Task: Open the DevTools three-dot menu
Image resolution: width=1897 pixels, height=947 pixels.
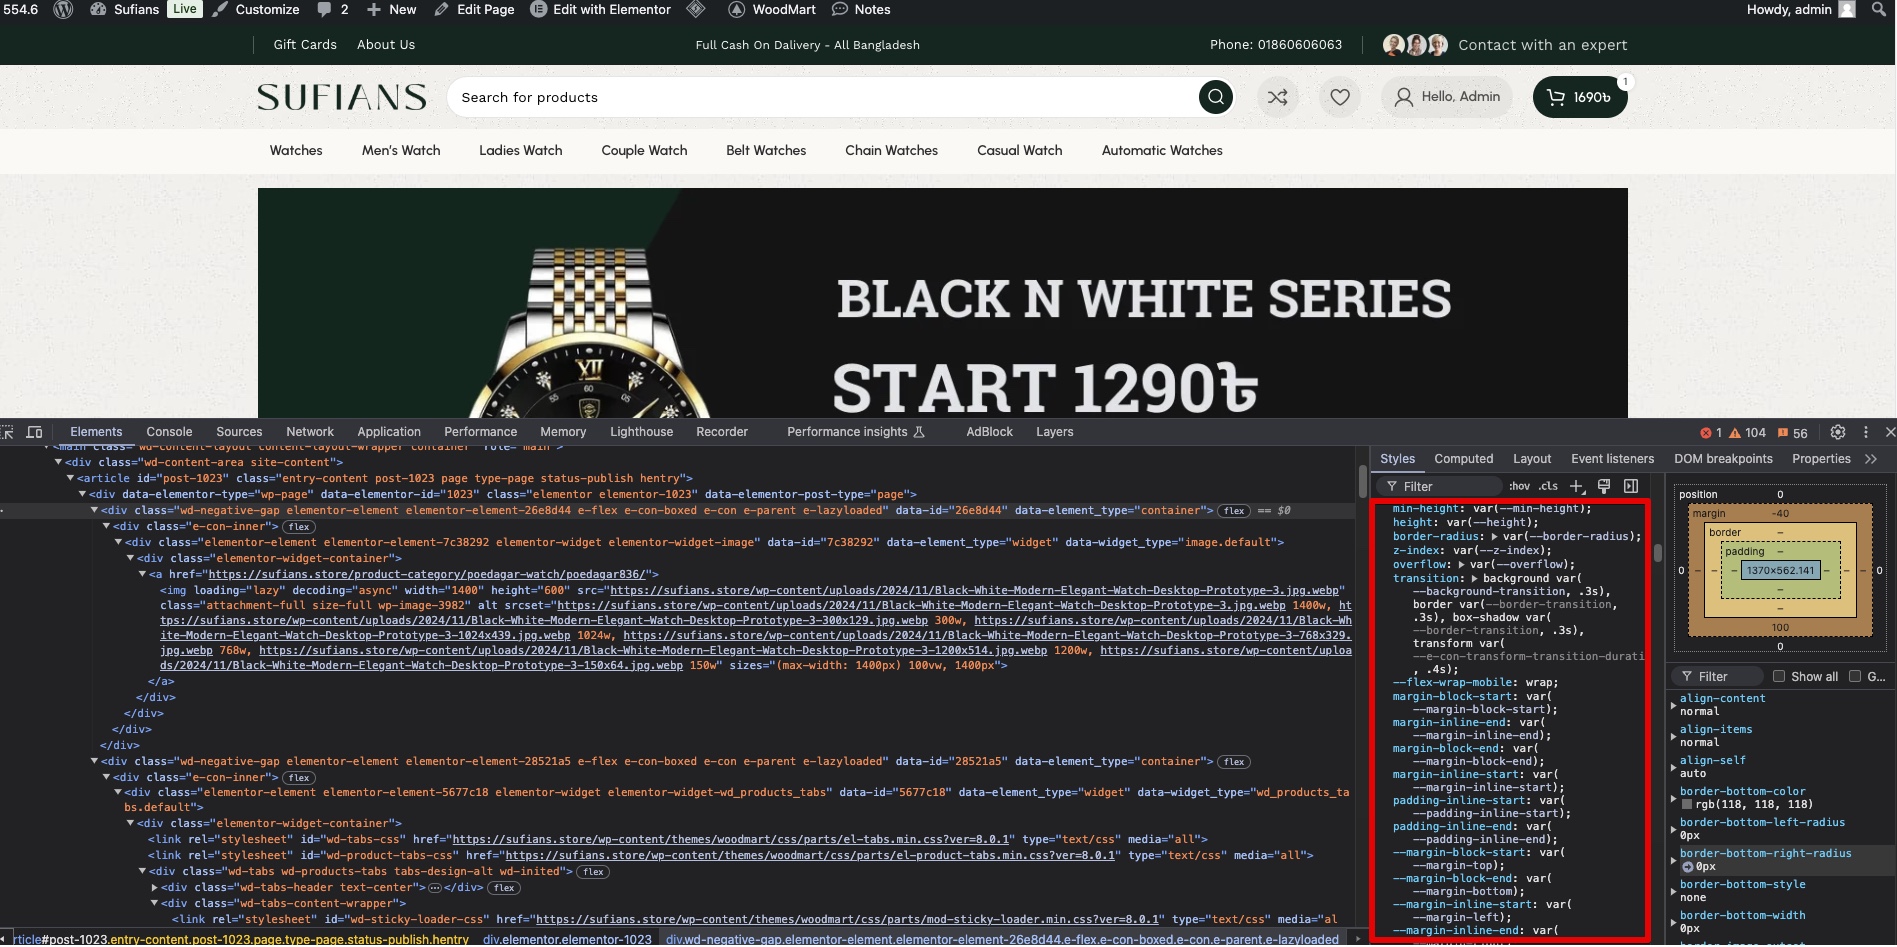Action: coord(1865,432)
